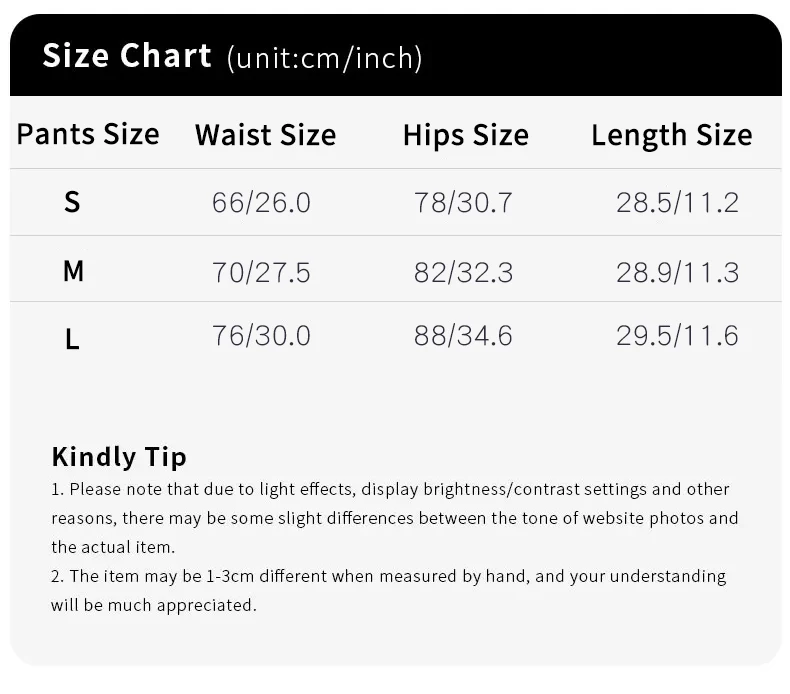The height and width of the screenshot is (694, 790).
Task: Select the Hips Size column header
Action: pos(465,135)
